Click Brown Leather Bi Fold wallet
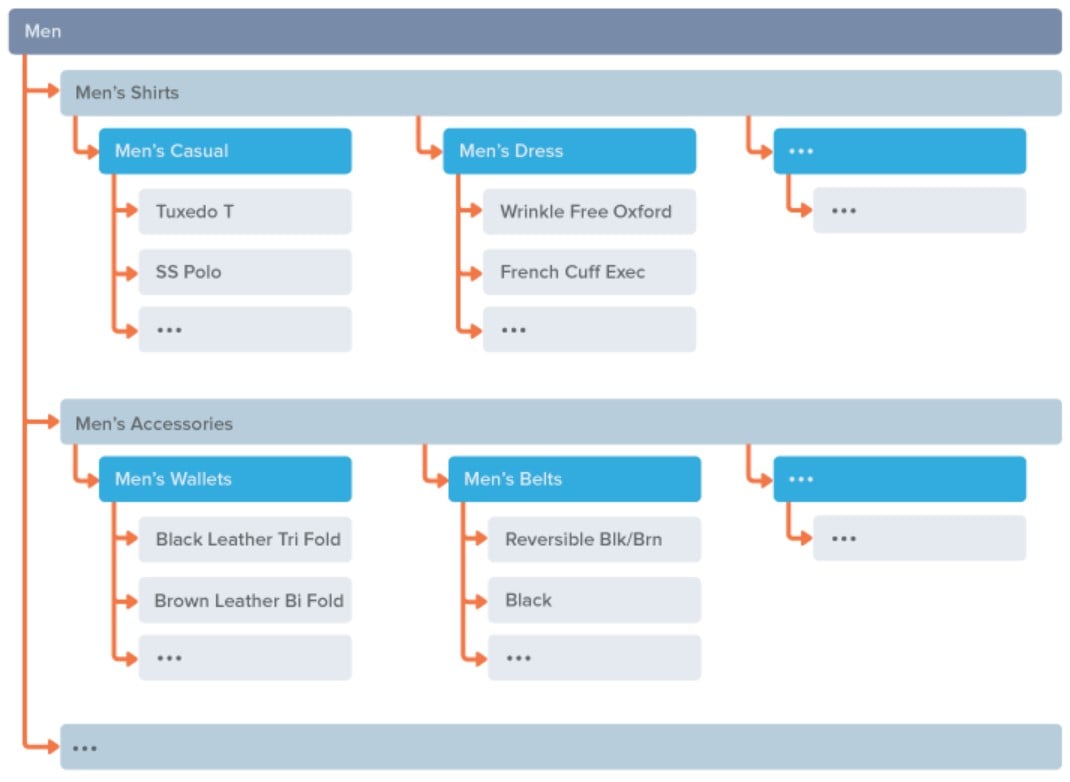 pyautogui.click(x=245, y=600)
